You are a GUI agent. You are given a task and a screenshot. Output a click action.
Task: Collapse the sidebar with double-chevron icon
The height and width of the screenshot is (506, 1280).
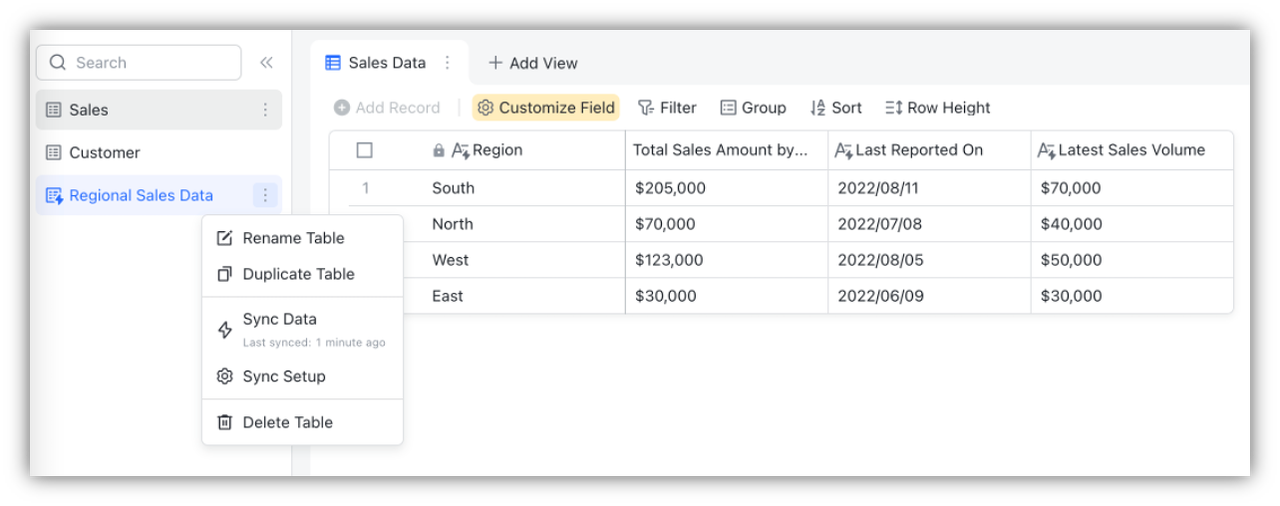tap(266, 63)
